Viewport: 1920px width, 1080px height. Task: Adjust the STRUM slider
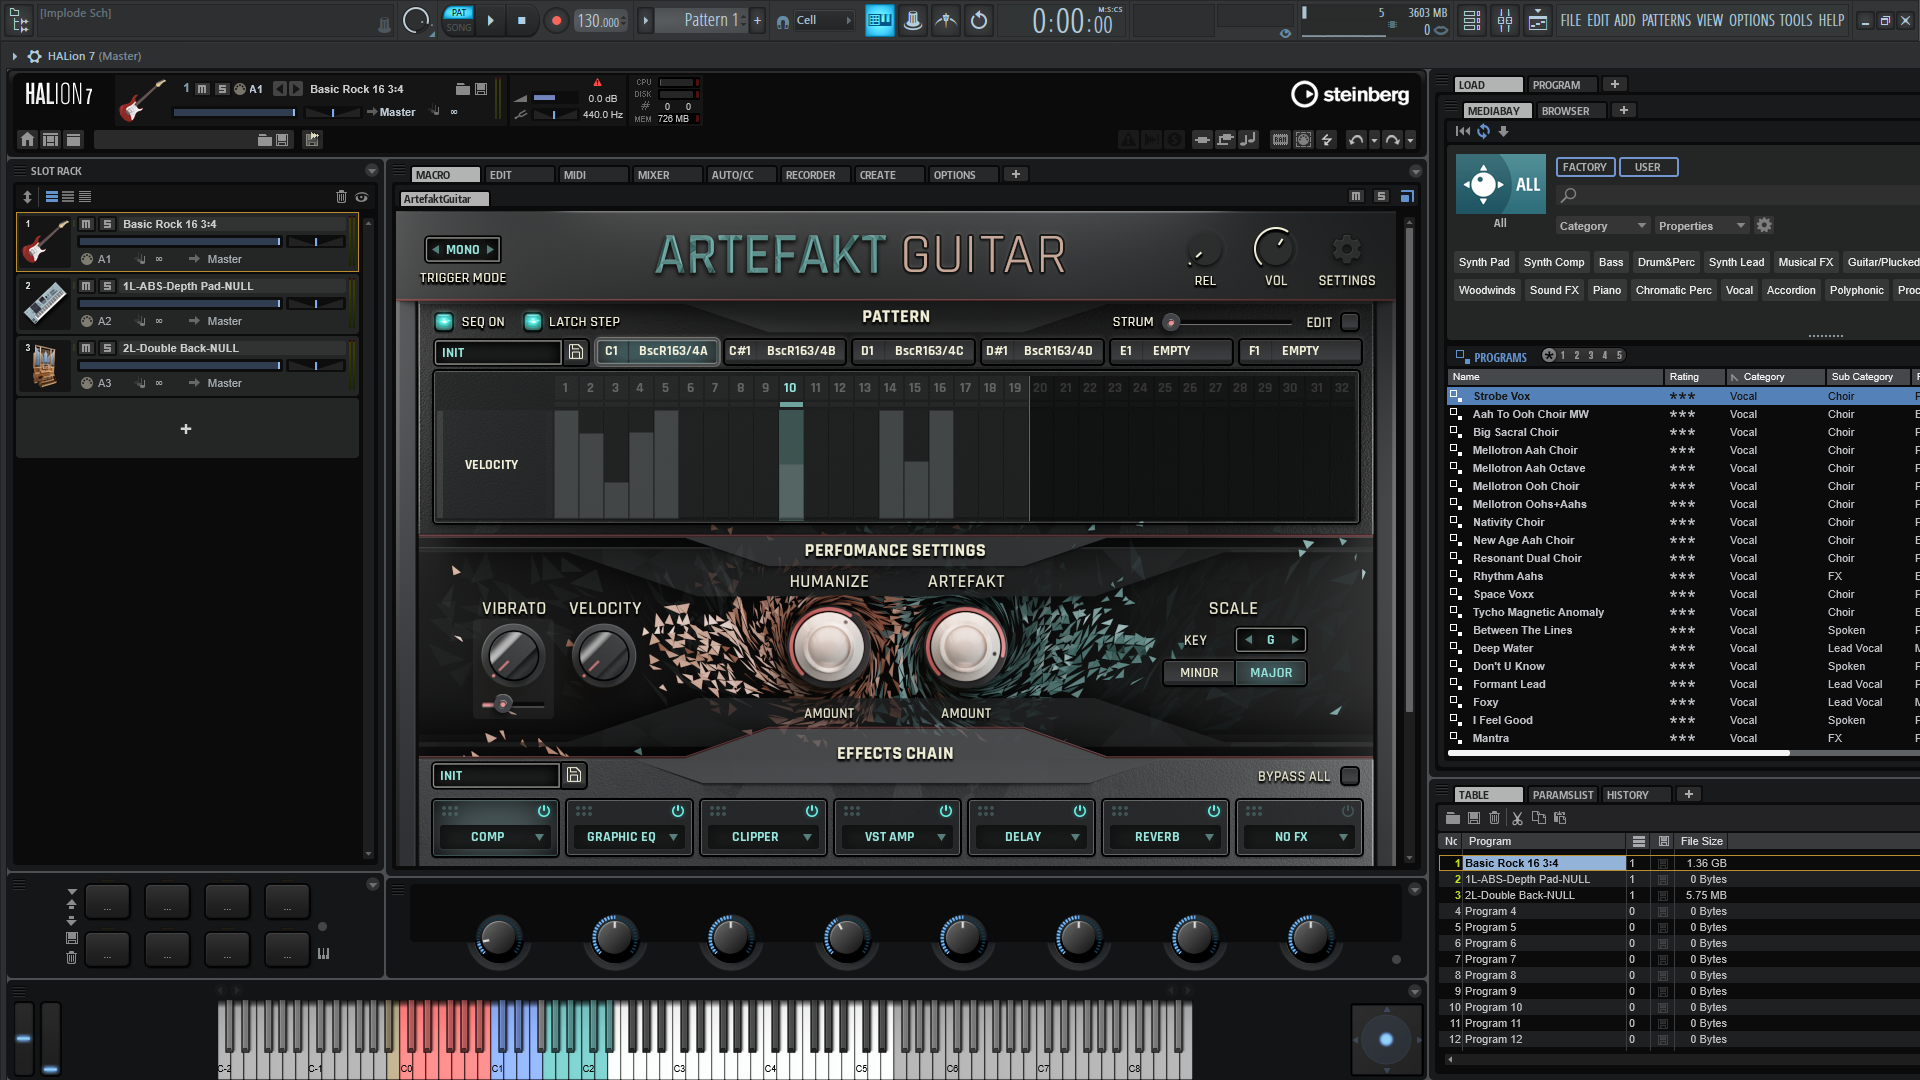pyautogui.click(x=1172, y=322)
